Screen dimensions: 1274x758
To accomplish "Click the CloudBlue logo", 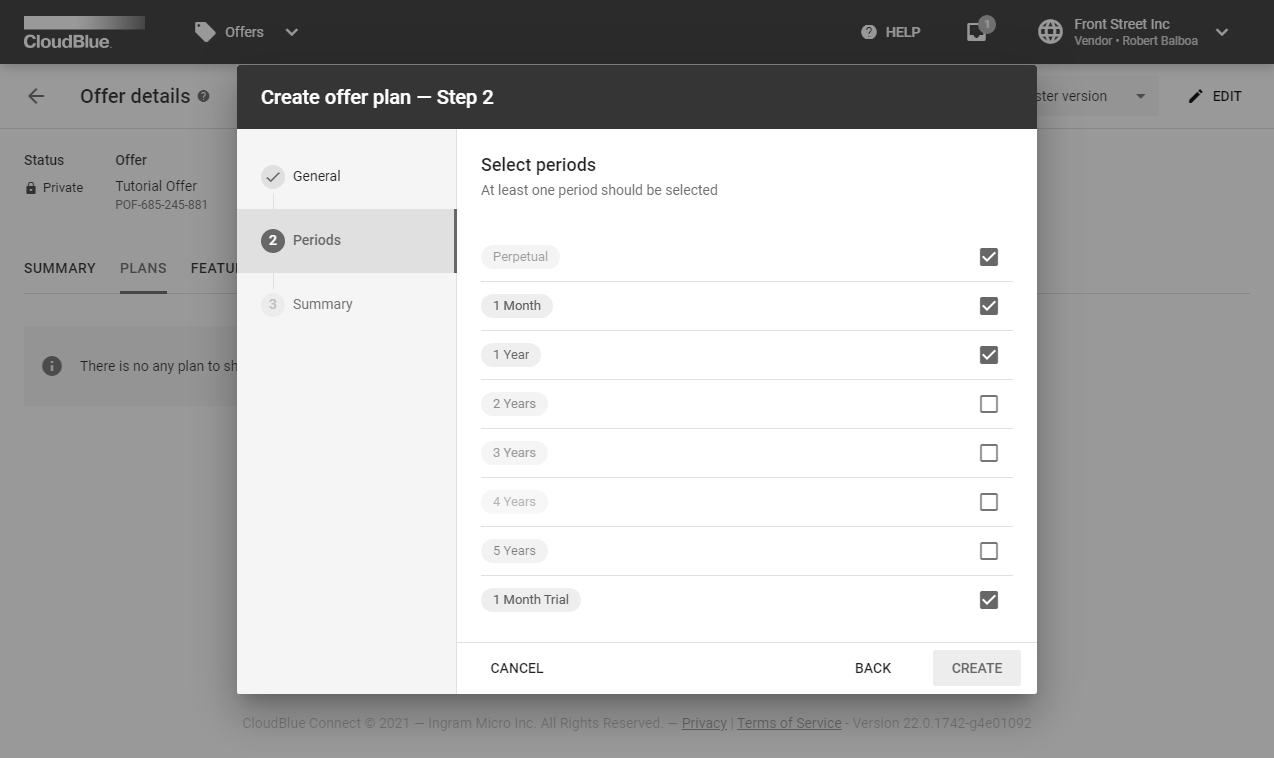I will 84,32.
